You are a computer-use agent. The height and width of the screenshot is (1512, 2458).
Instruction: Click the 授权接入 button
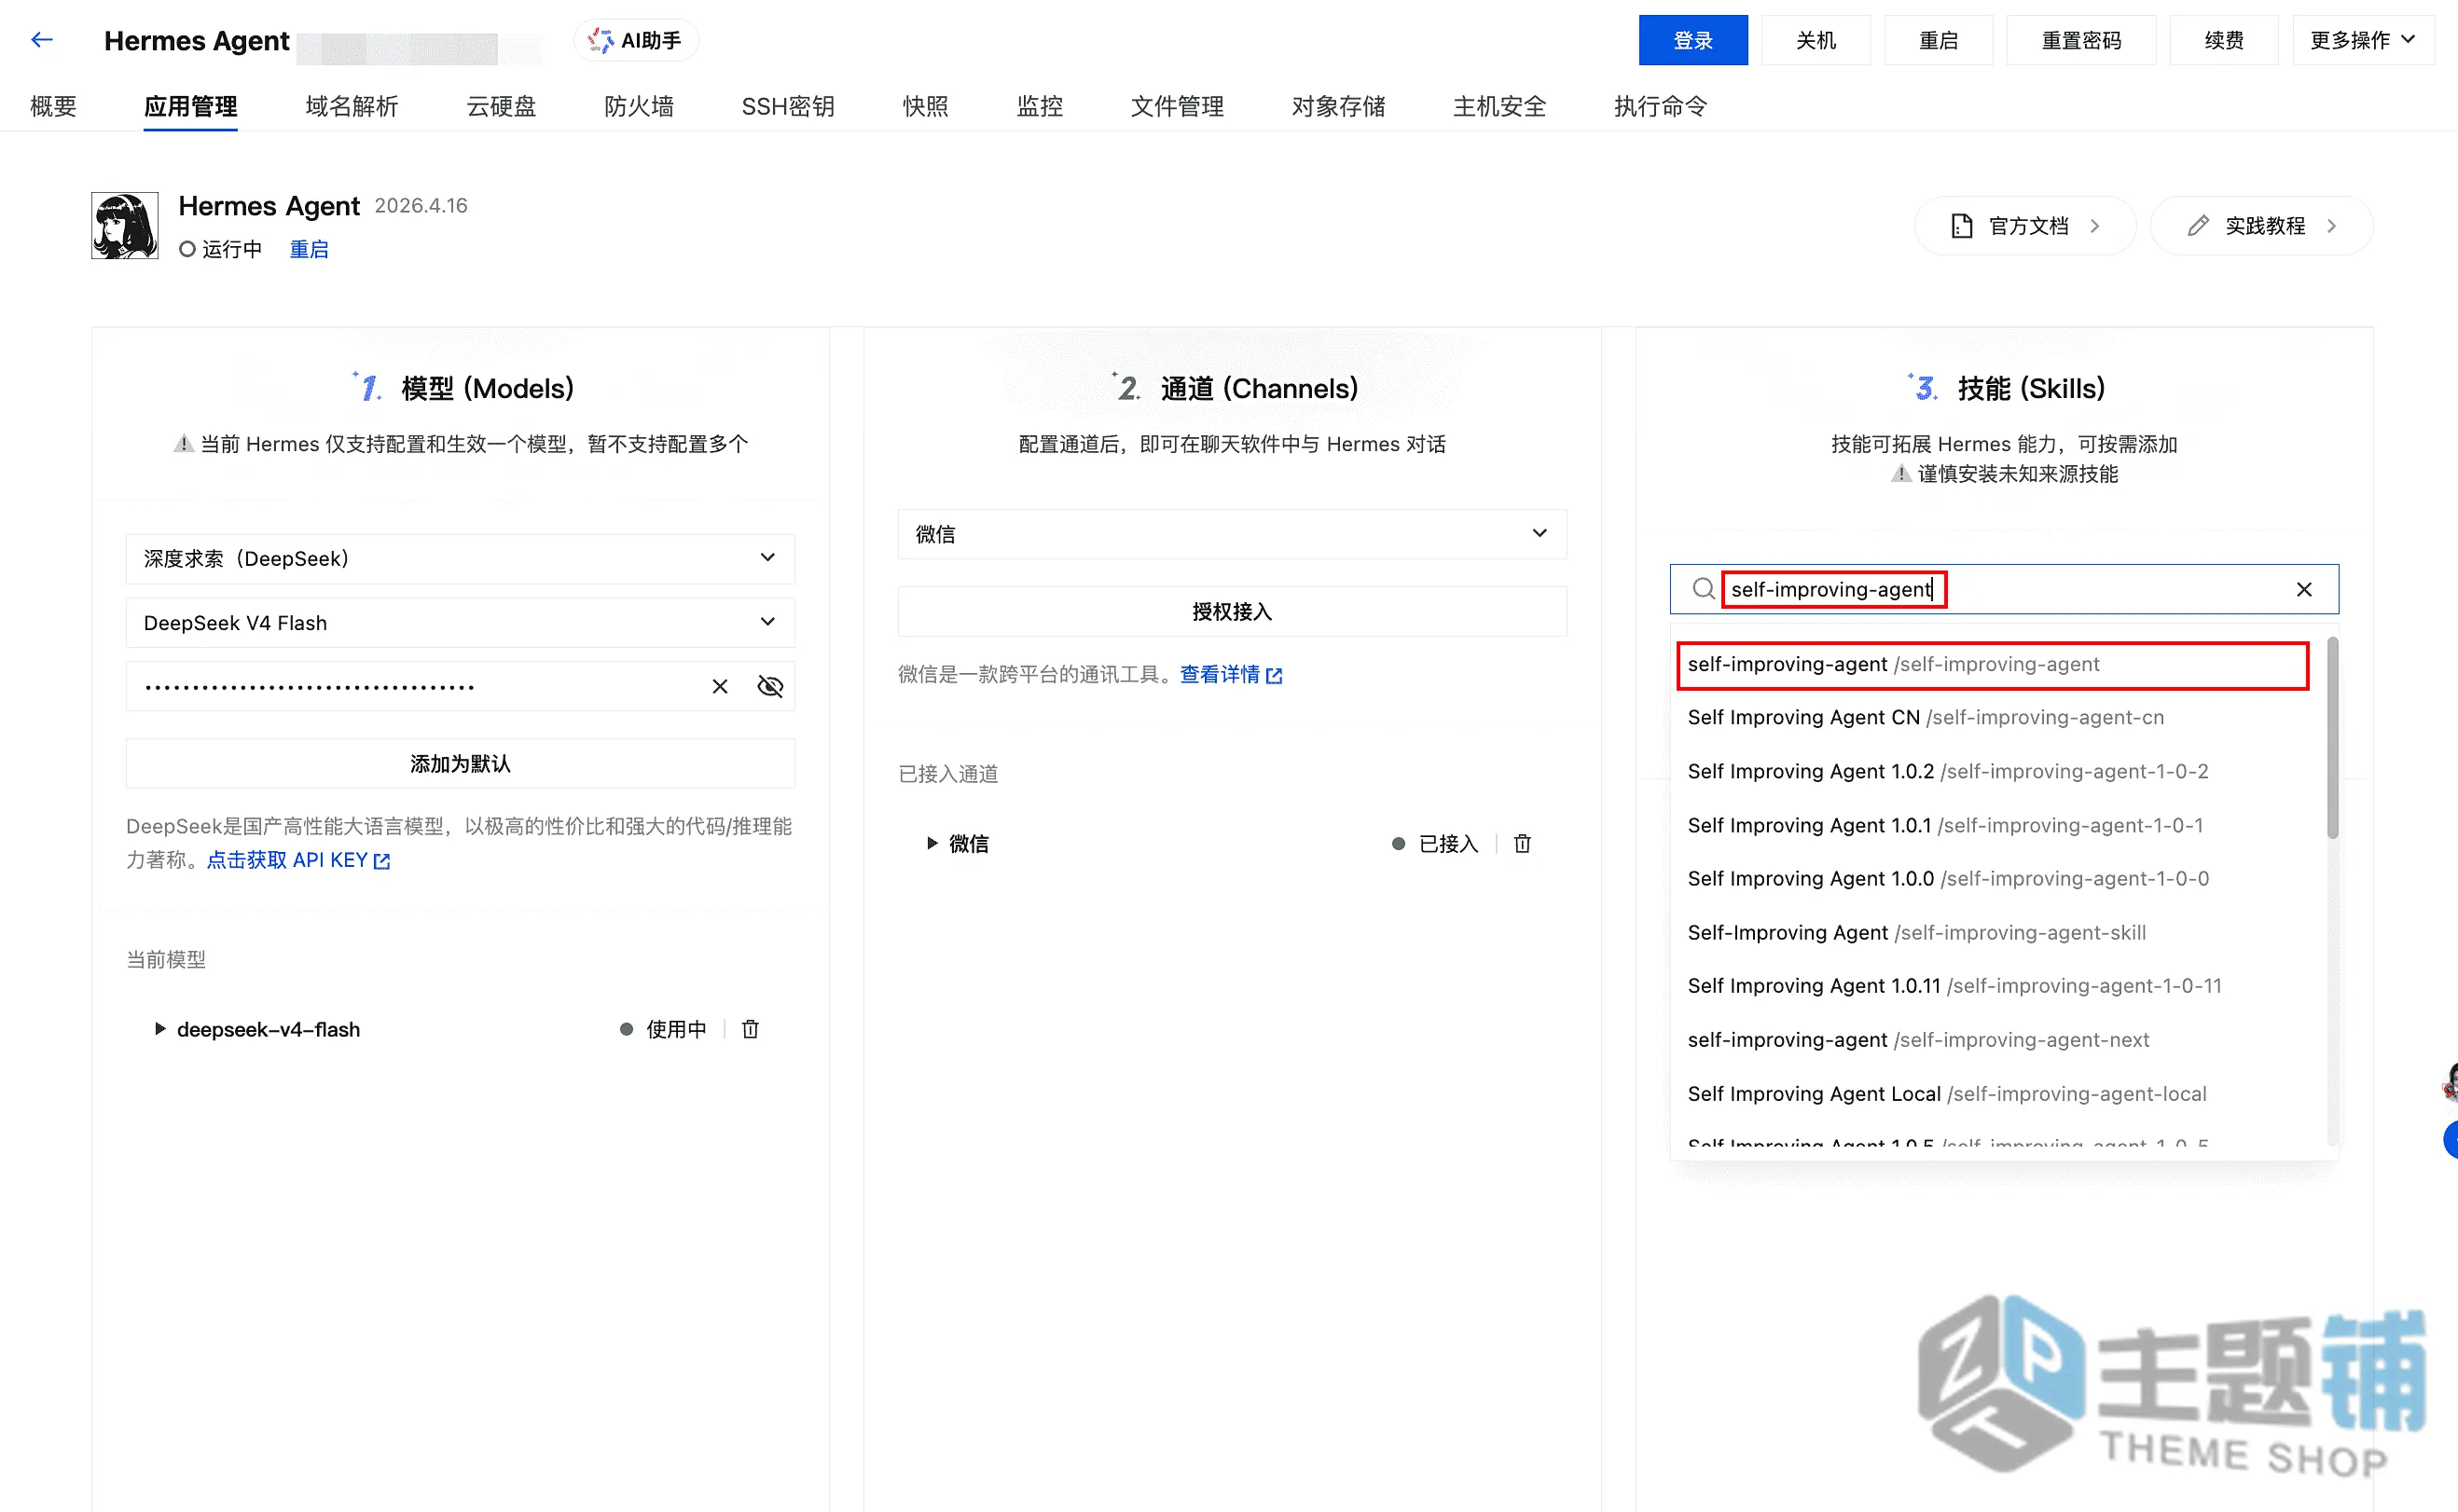(x=1232, y=611)
